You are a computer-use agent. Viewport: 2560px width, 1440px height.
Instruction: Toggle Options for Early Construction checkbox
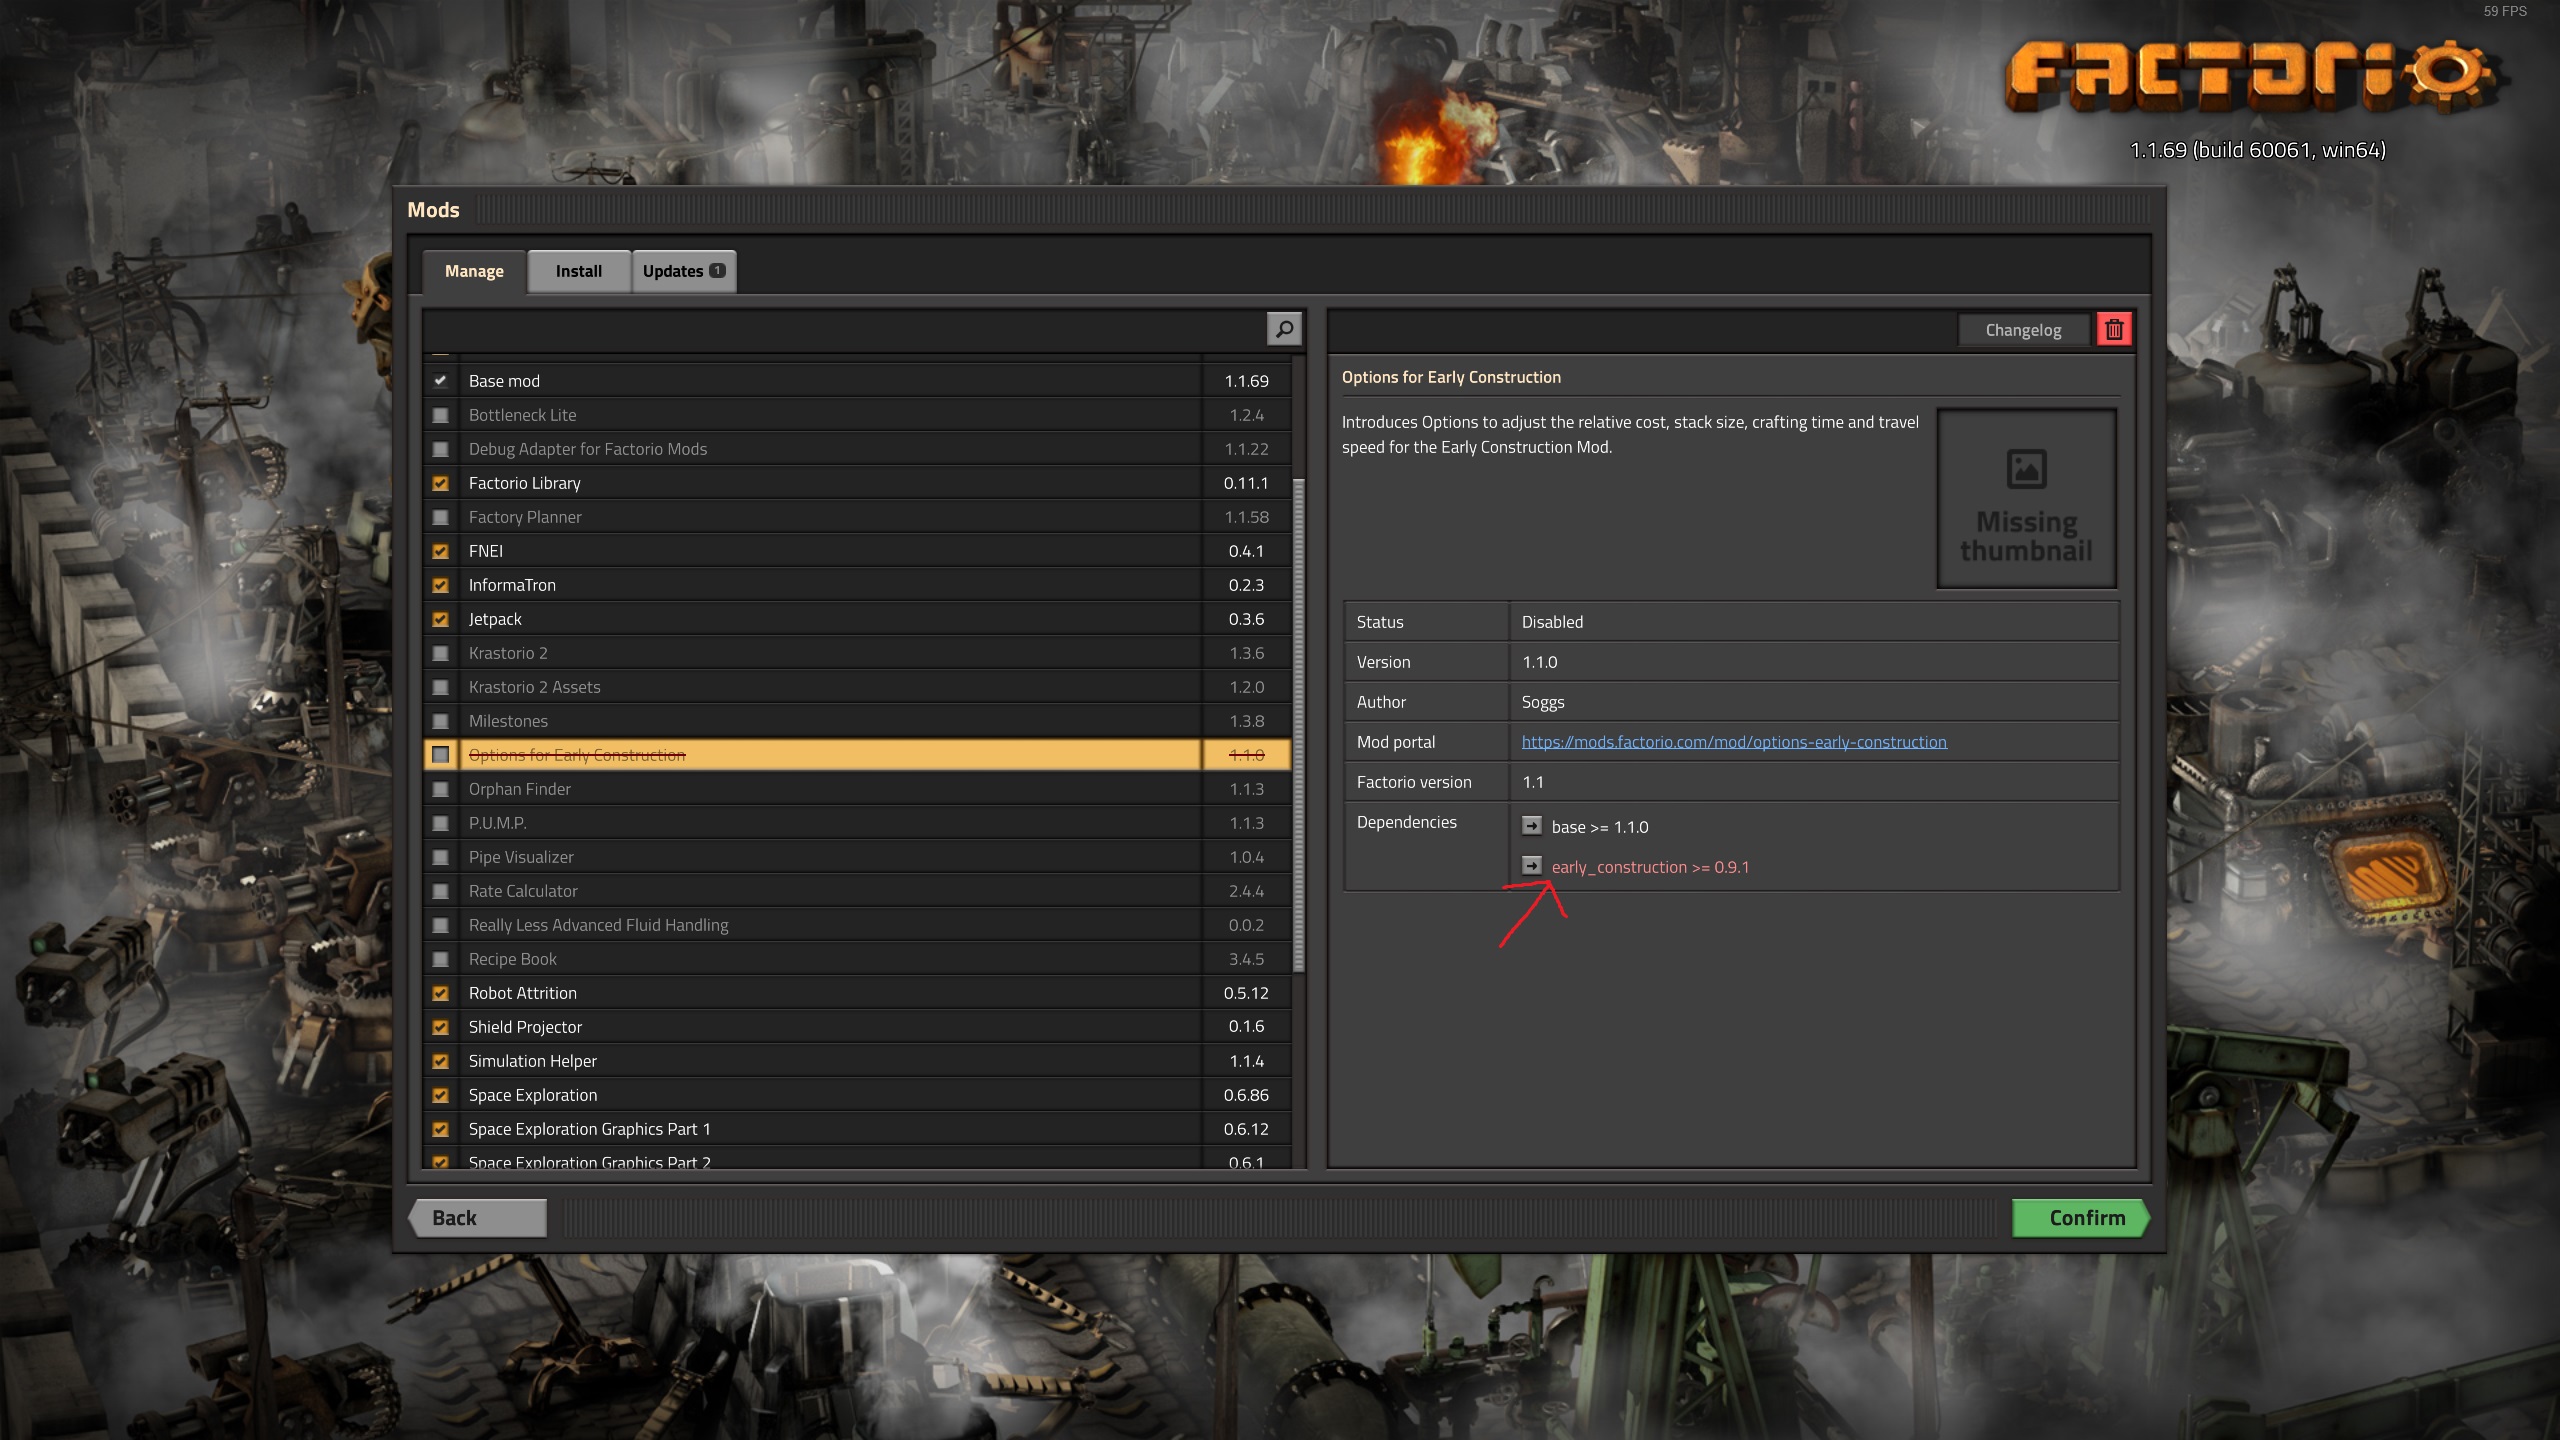point(440,755)
